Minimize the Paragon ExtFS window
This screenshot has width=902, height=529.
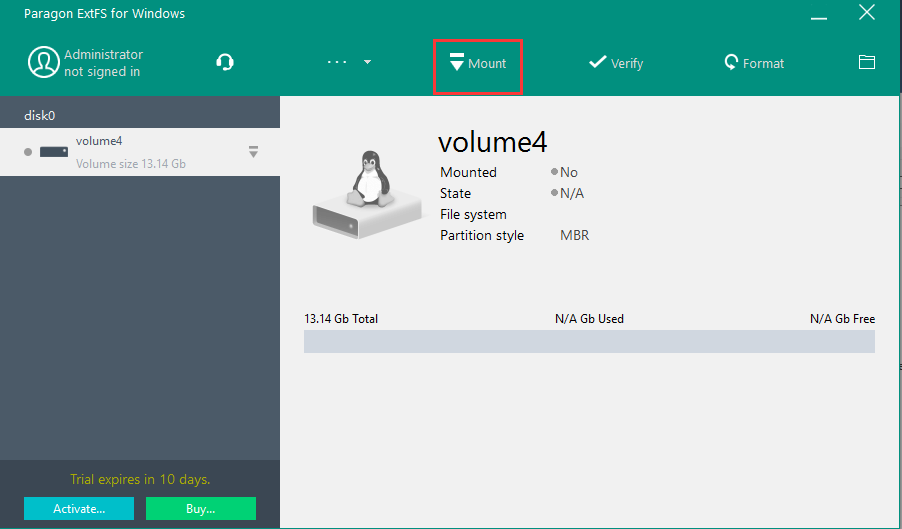click(819, 18)
